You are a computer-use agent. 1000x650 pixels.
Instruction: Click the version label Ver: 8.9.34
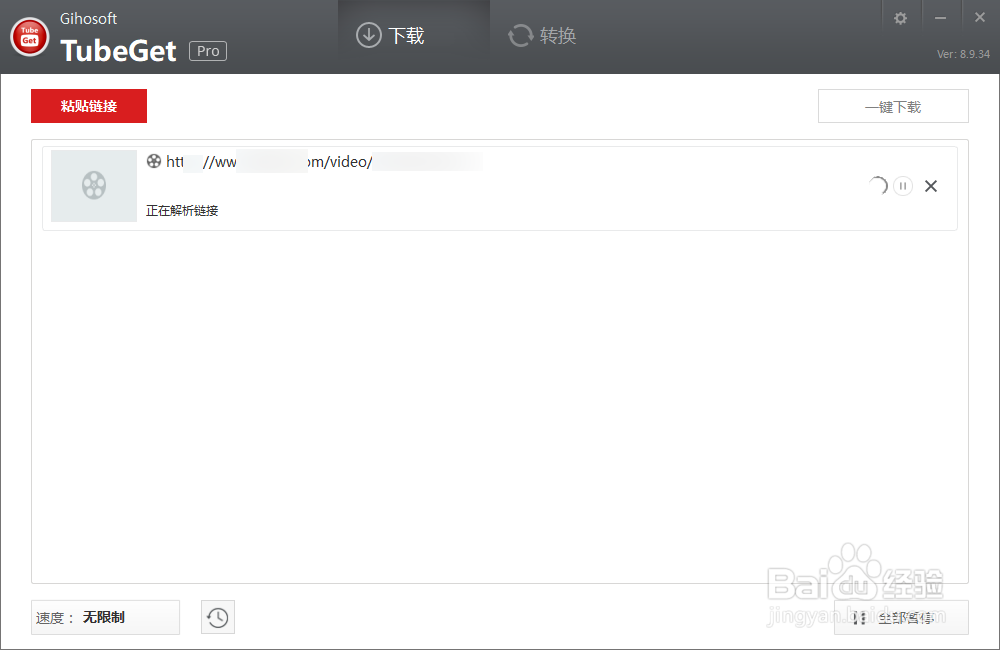pos(963,54)
